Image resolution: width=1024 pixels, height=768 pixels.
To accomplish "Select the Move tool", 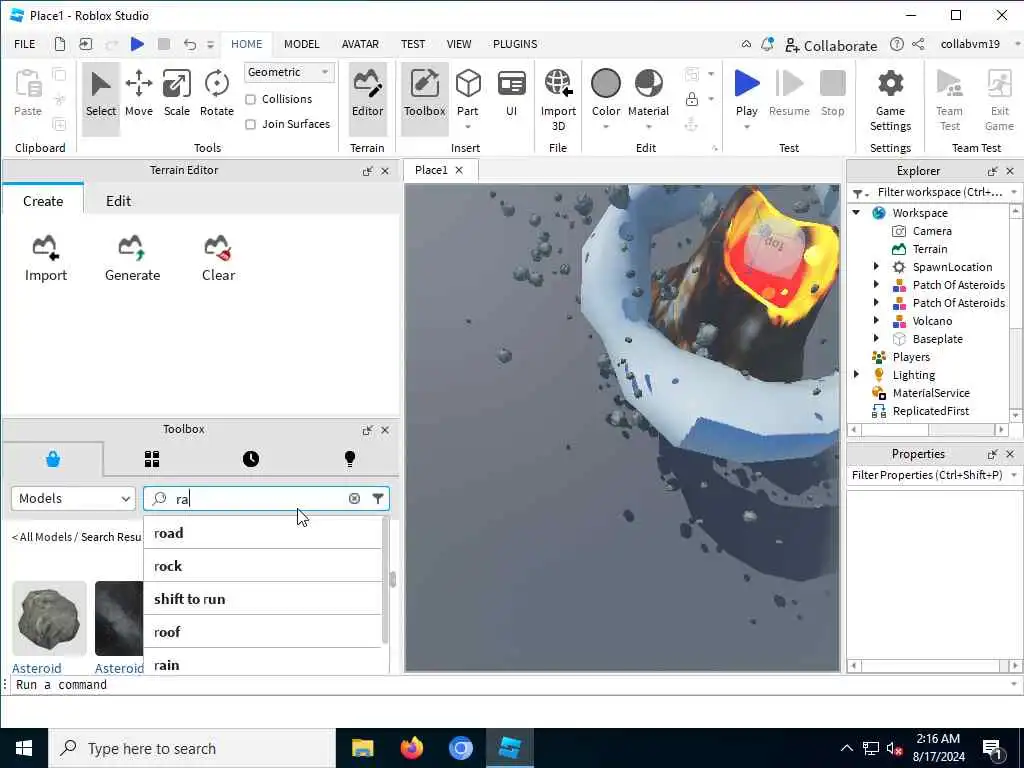I will coord(138,93).
